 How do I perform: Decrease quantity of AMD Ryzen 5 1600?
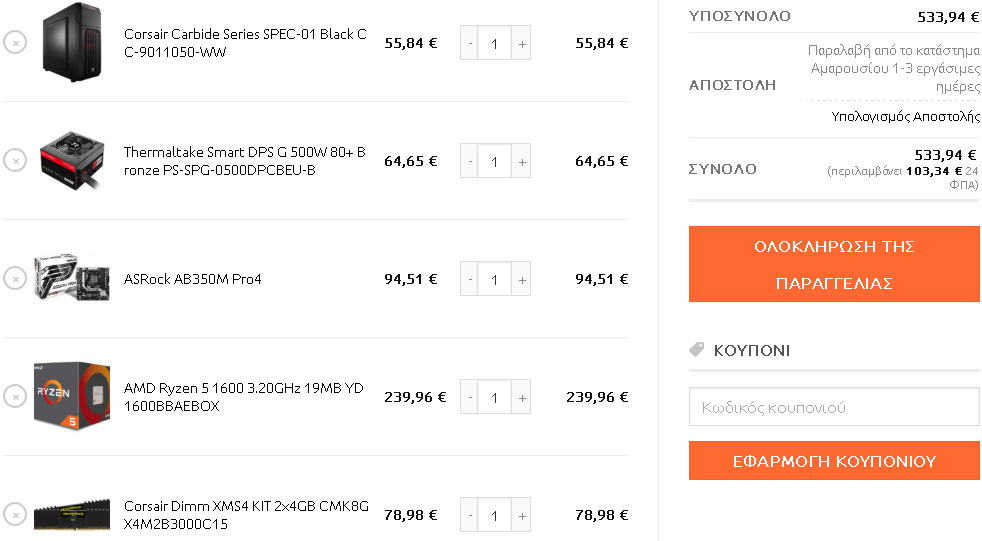(x=470, y=397)
